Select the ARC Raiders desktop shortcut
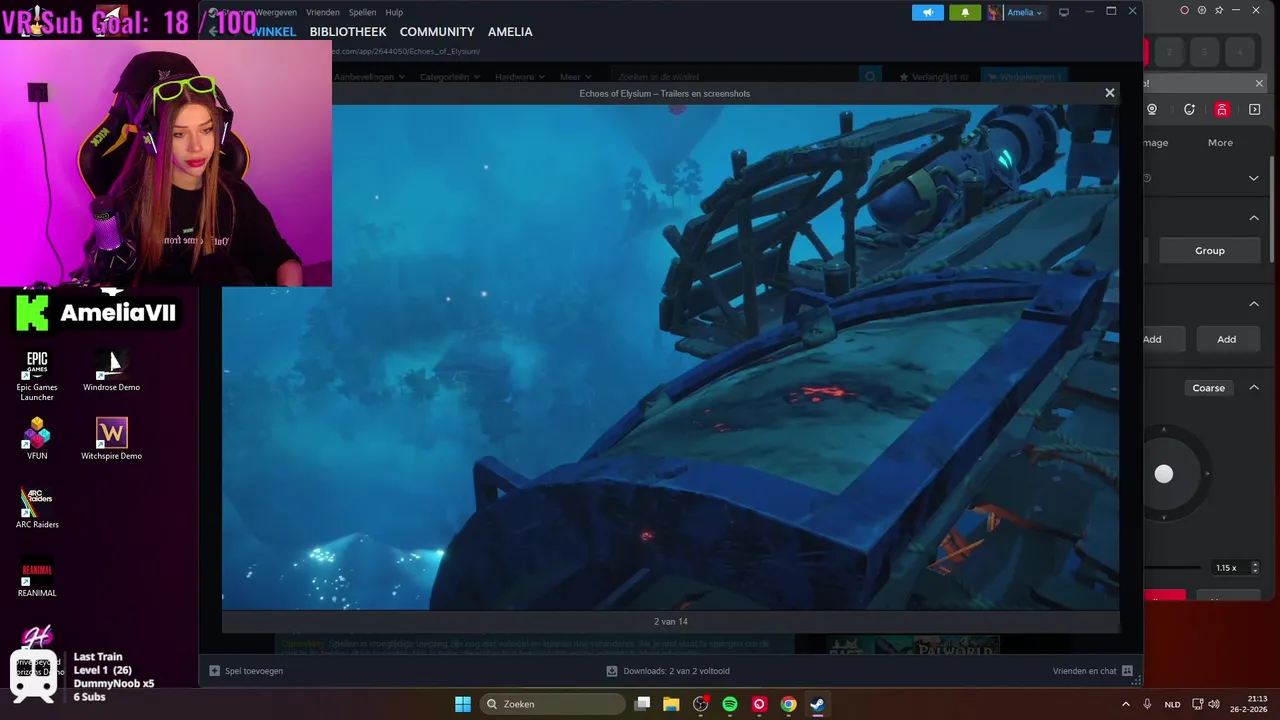 pos(37,507)
